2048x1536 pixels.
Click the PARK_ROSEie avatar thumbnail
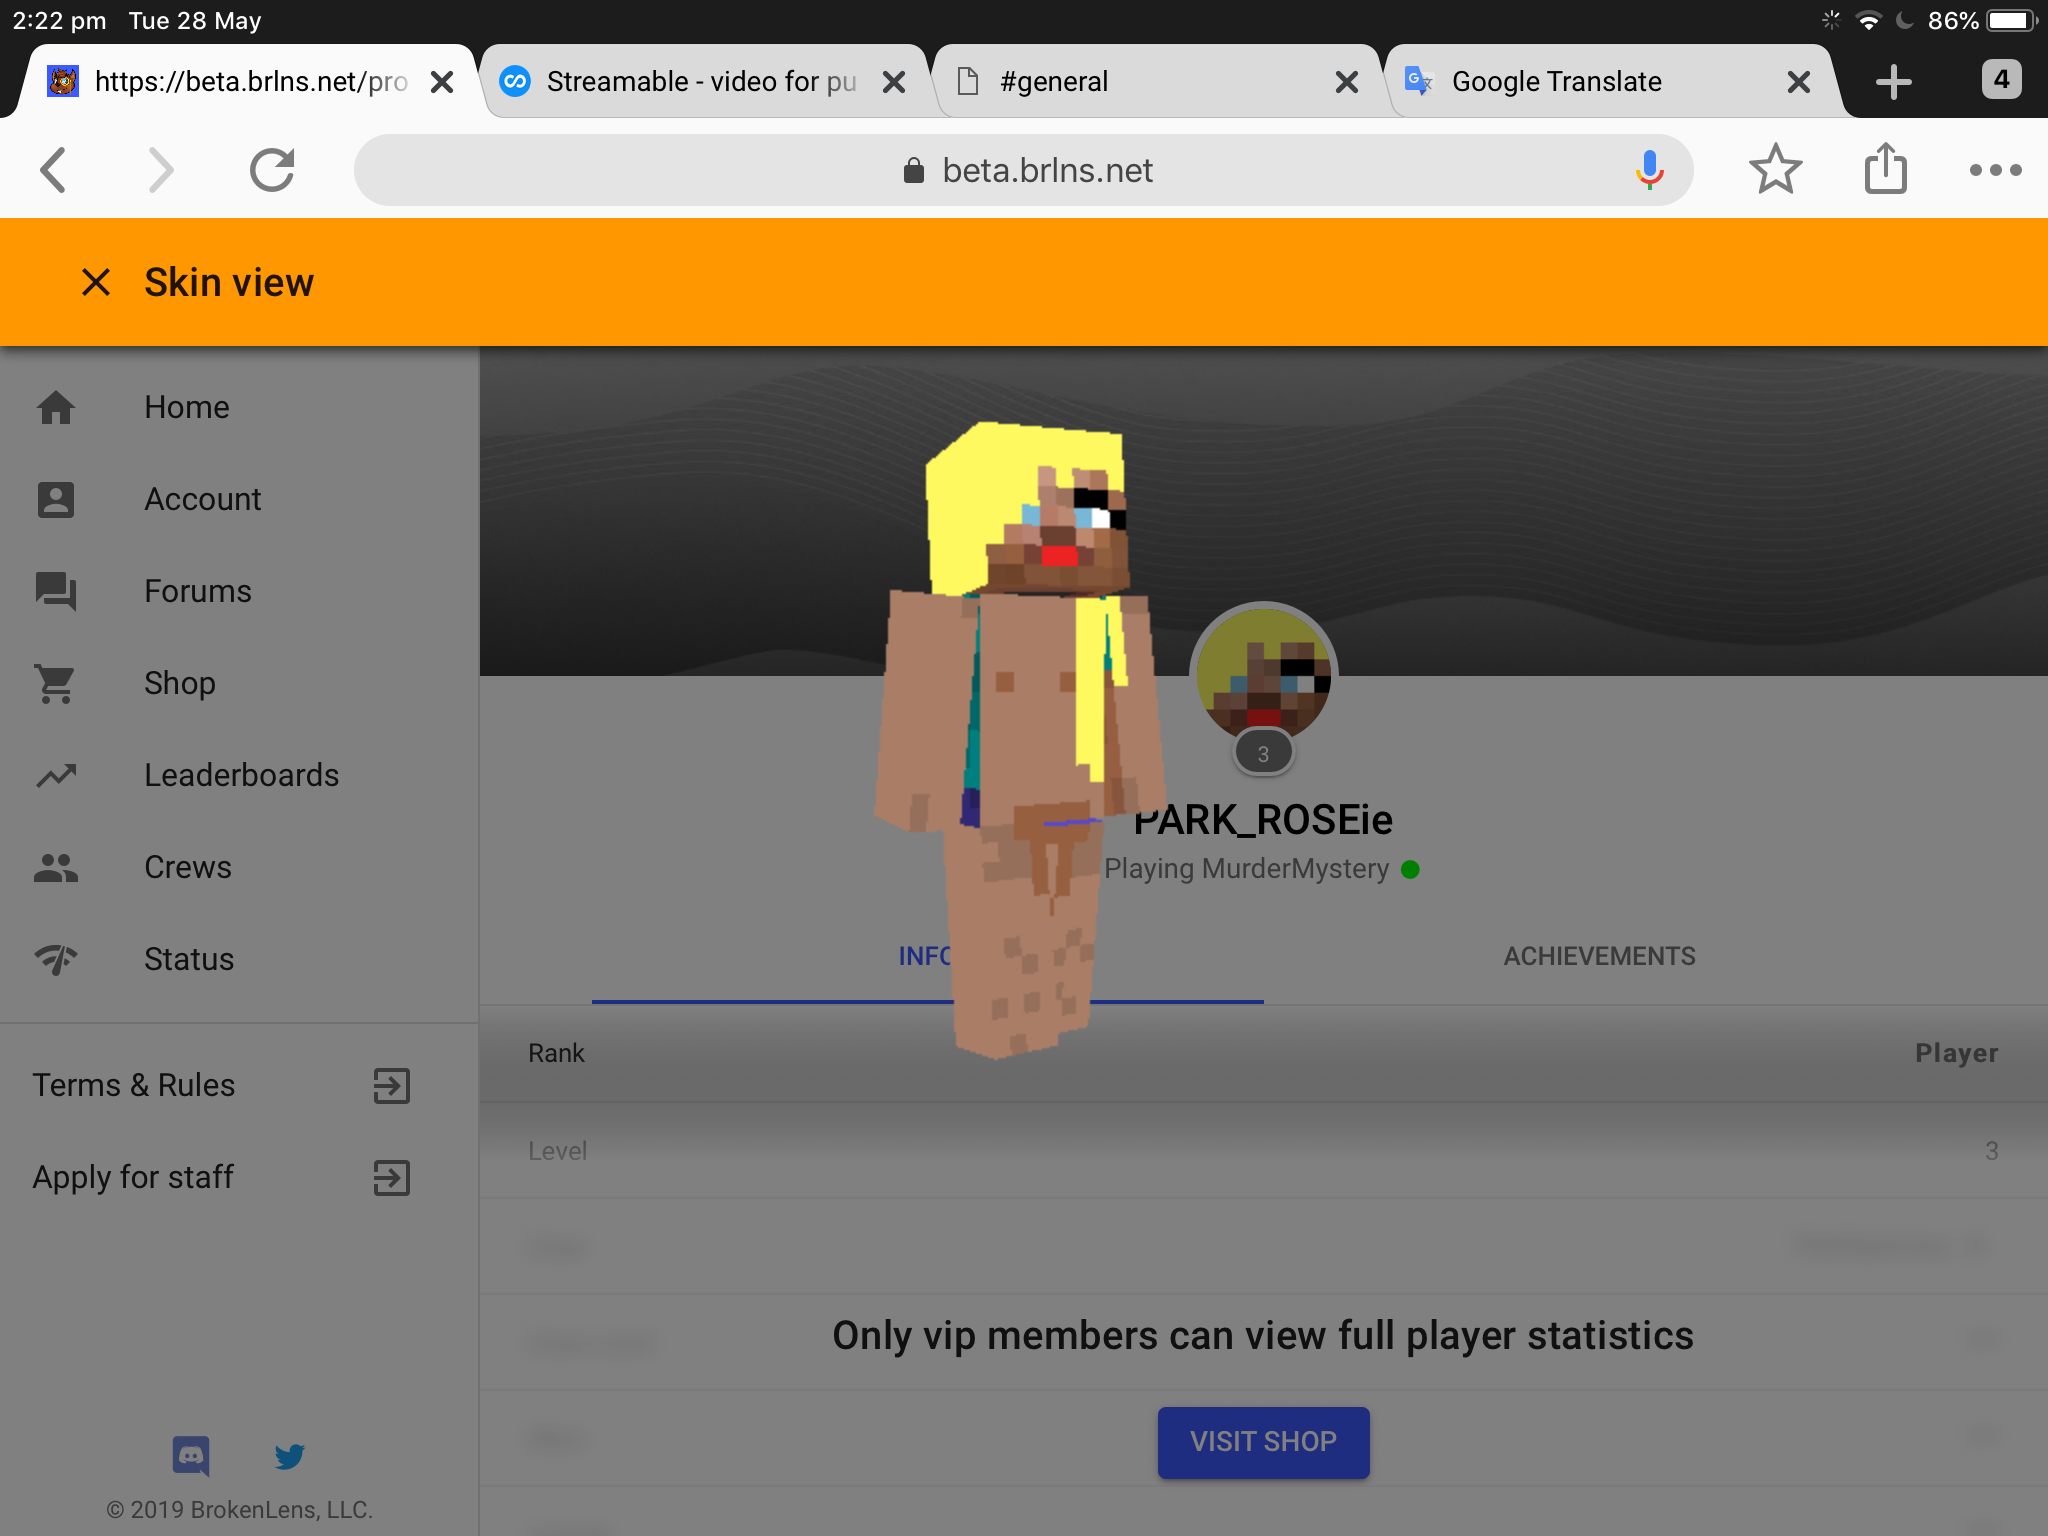point(1263,675)
